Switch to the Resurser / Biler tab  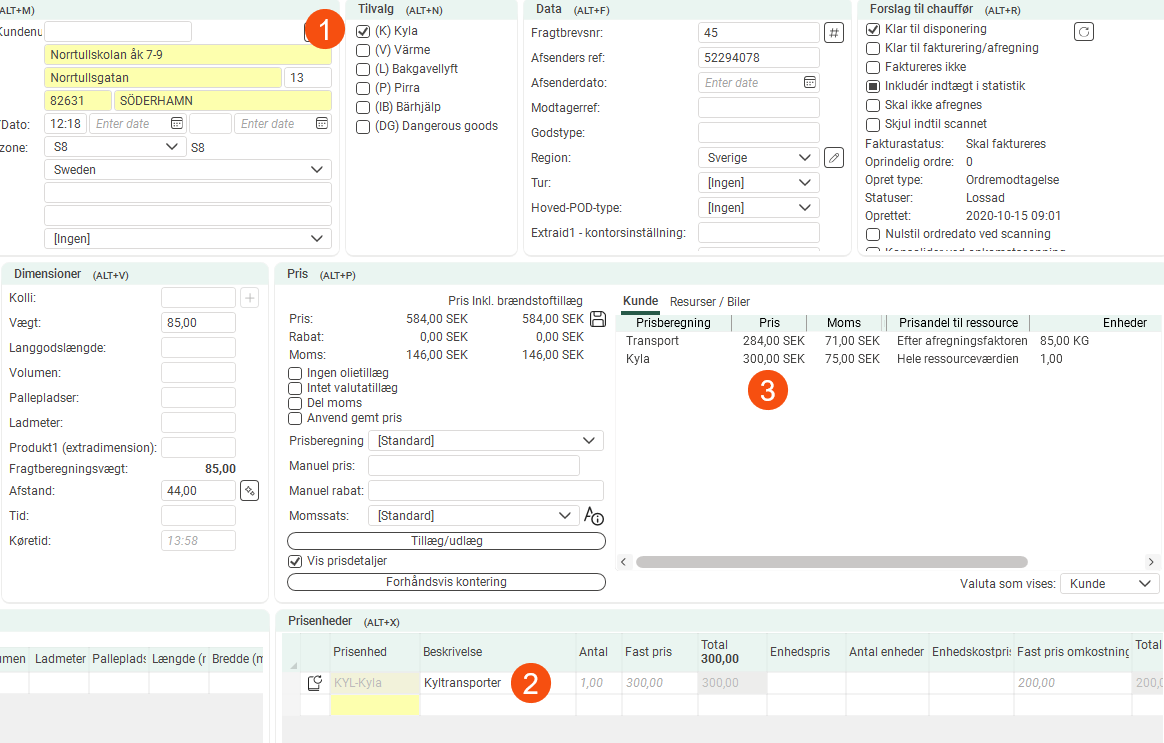(709, 302)
